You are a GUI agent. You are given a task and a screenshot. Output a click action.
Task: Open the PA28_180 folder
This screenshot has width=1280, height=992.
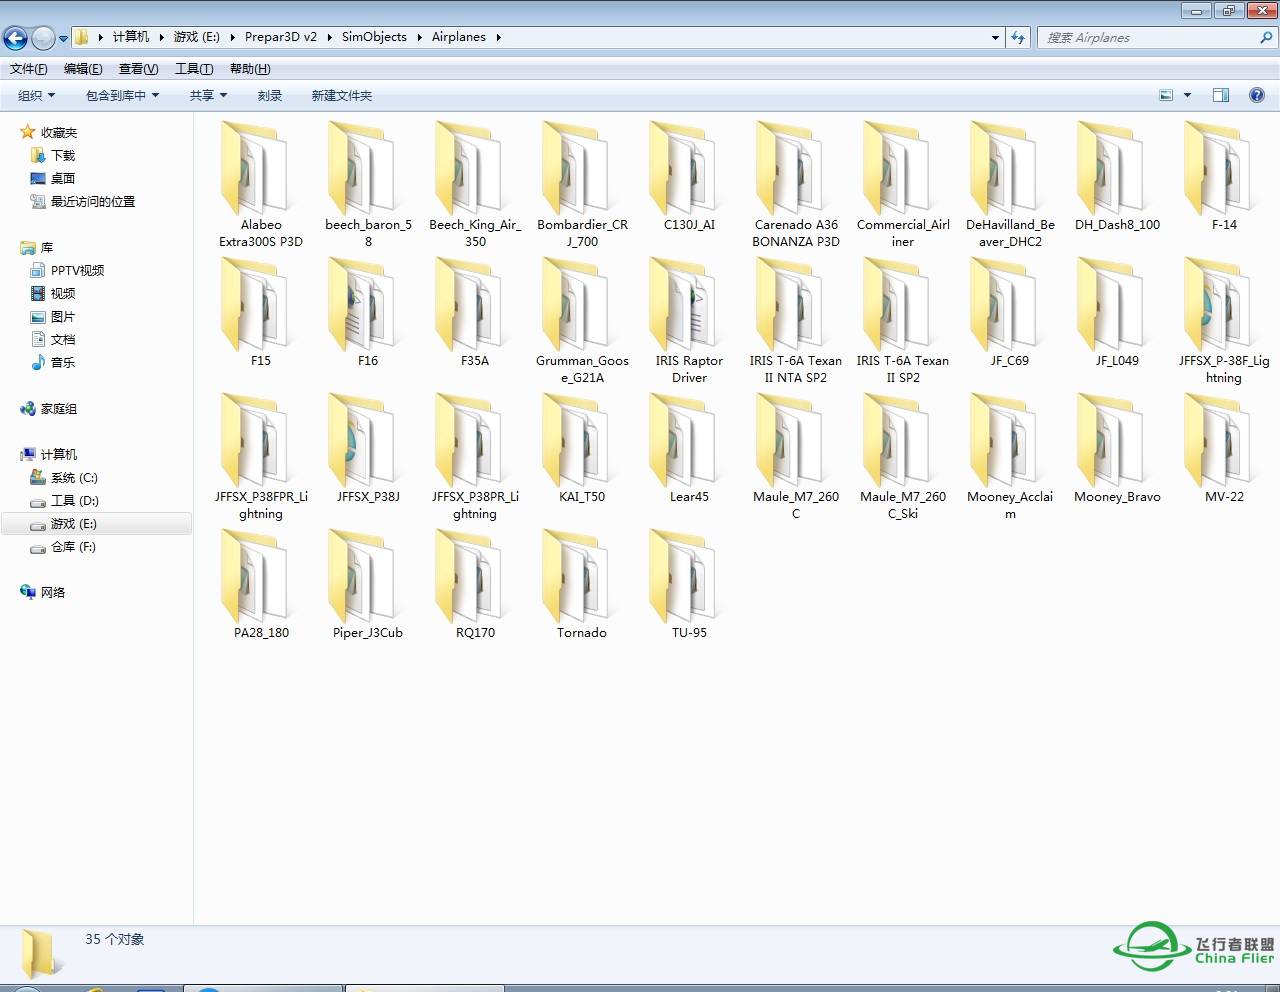(261, 584)
